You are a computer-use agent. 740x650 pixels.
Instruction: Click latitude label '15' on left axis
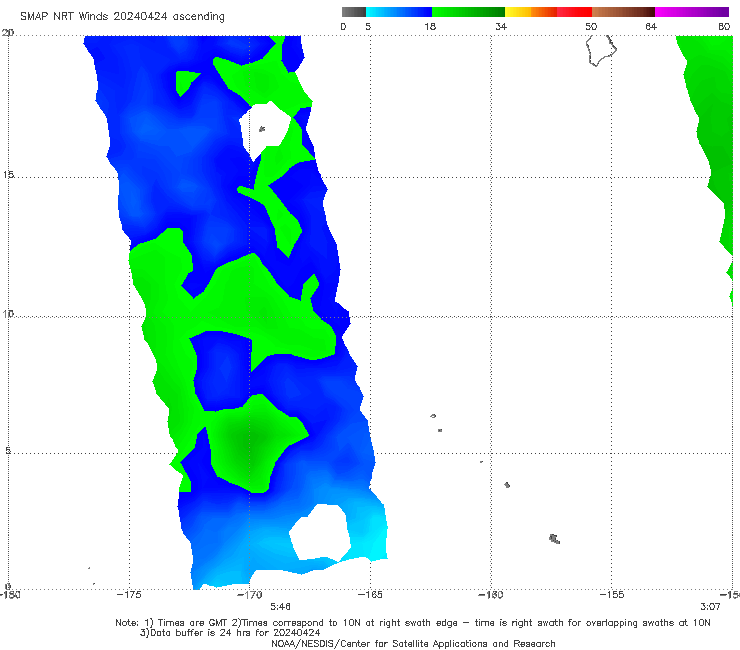tap(8, 175)
